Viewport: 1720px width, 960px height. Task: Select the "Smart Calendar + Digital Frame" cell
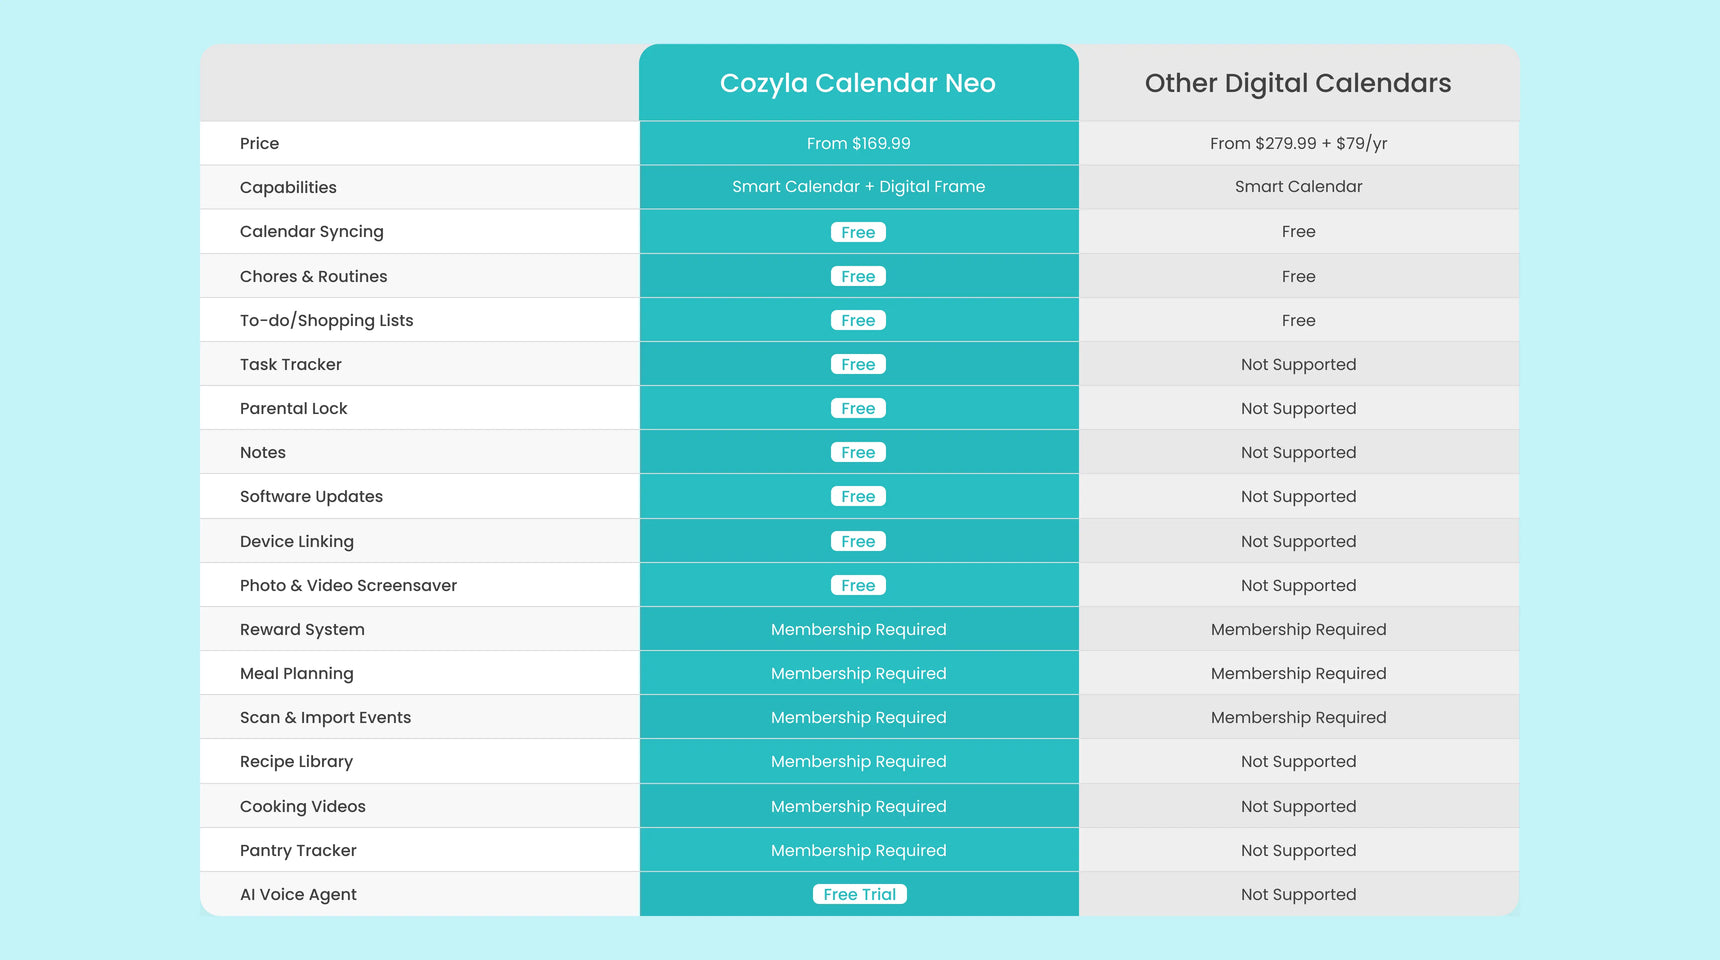pyautogui.click(x=859, y=187)
